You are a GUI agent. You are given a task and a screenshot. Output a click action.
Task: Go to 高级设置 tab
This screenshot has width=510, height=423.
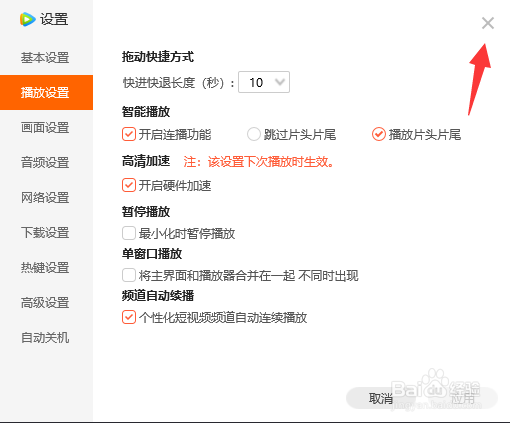click(x=45, y=303)
